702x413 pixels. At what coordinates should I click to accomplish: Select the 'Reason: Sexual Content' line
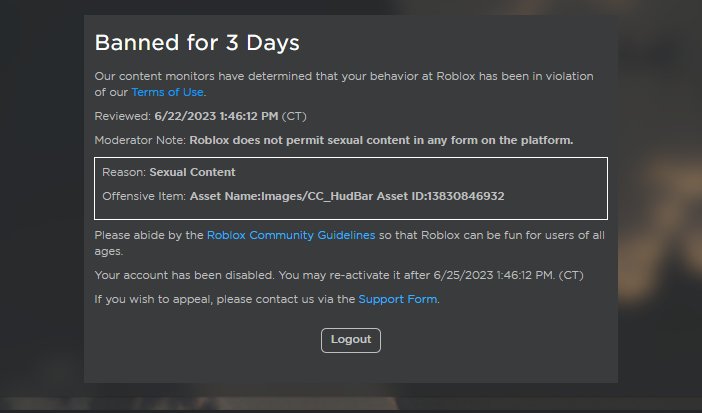click(169, 172)
